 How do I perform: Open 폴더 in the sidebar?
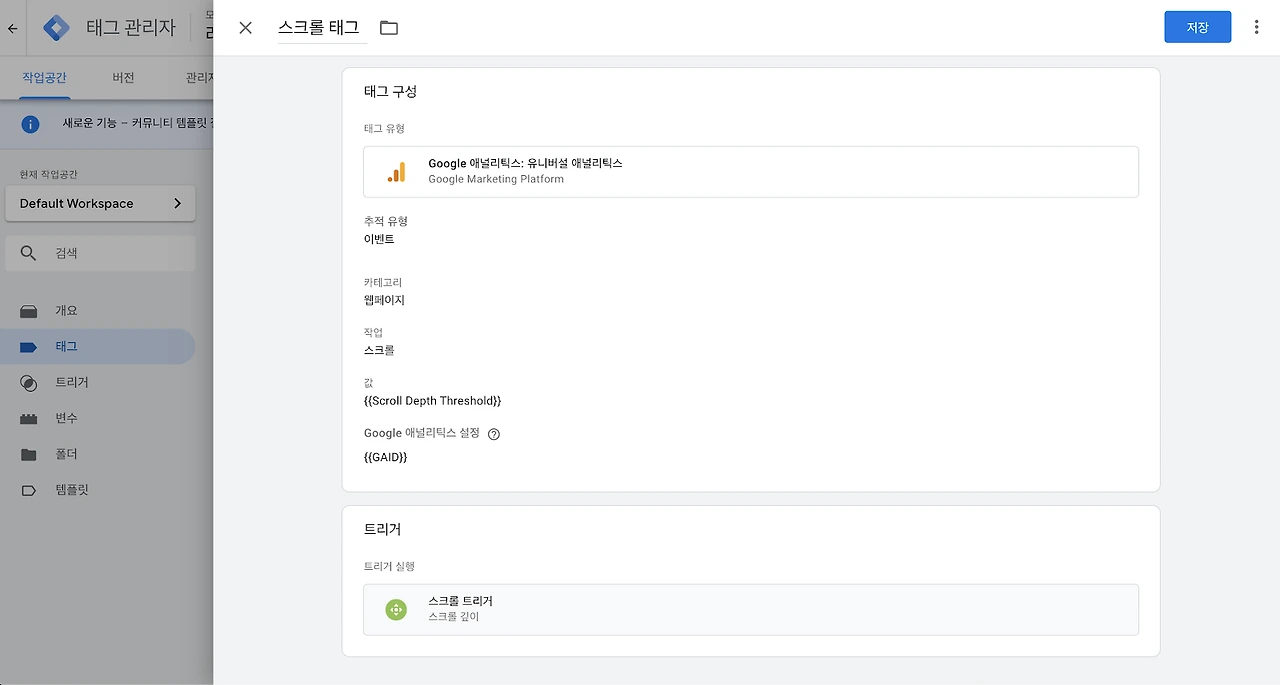pos(100,455)
